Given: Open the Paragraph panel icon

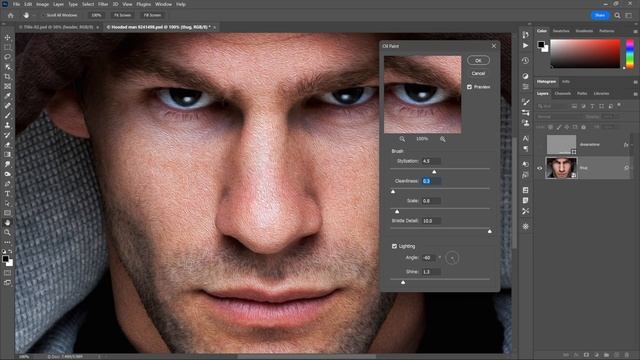Looking at the screenshot, I should coord(525,149).
